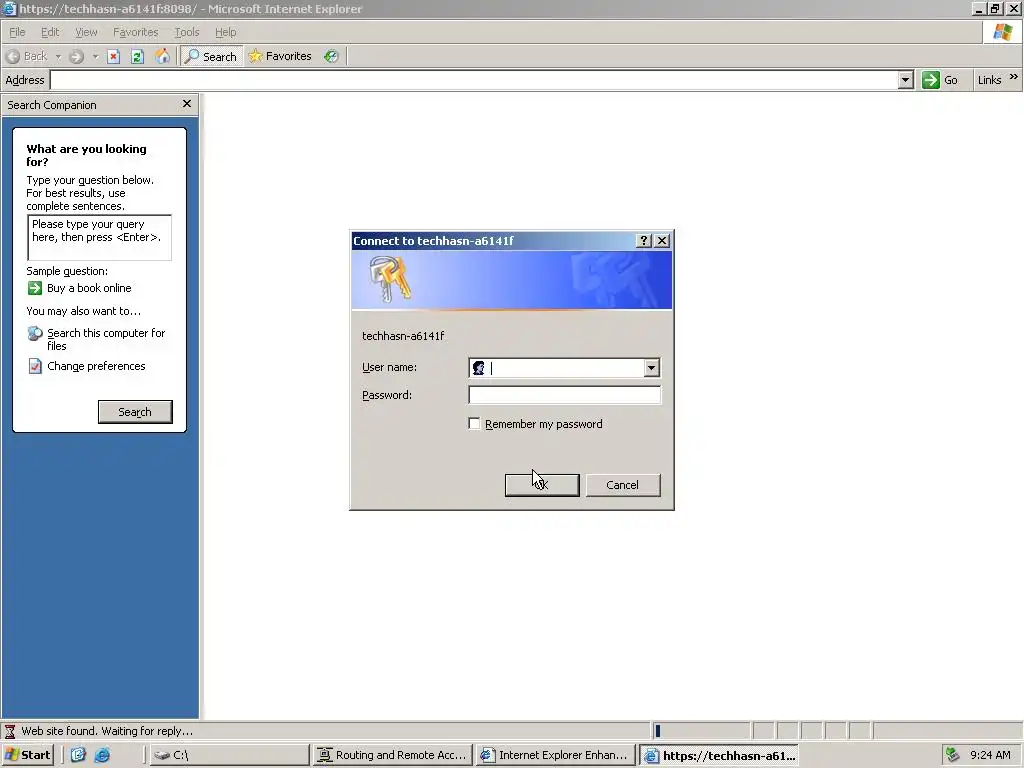This screenshot has width=1024, height=768.
Task: Open the Edit menu
Action: point(50,32)
